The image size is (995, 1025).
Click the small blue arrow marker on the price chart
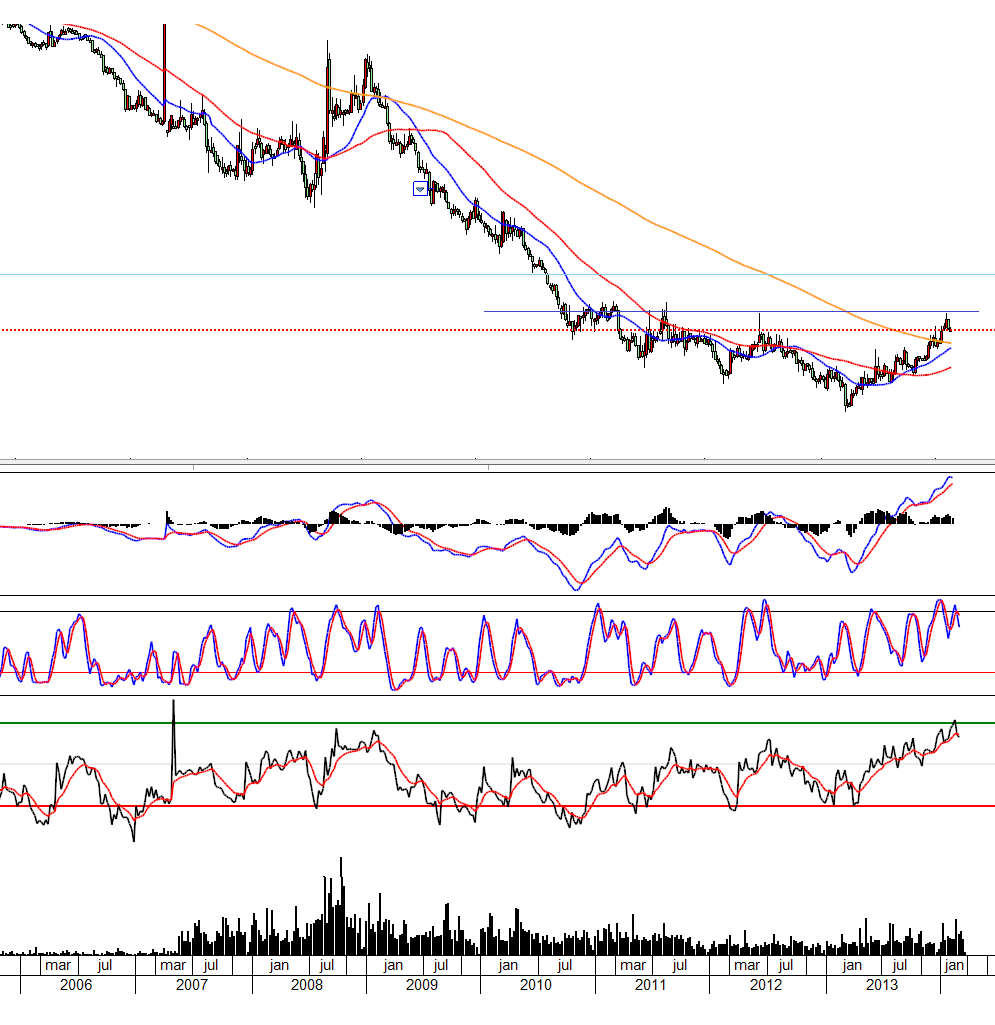[420, 189]
